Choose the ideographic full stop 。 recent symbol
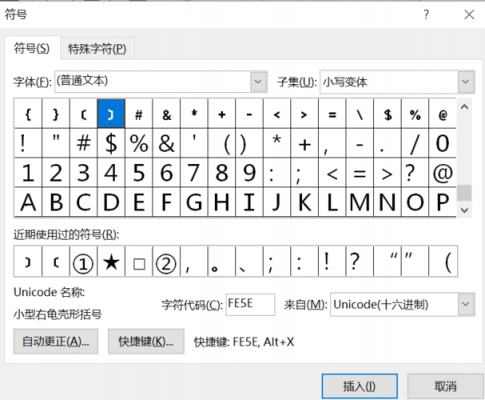485x400 pixels. 222,262
